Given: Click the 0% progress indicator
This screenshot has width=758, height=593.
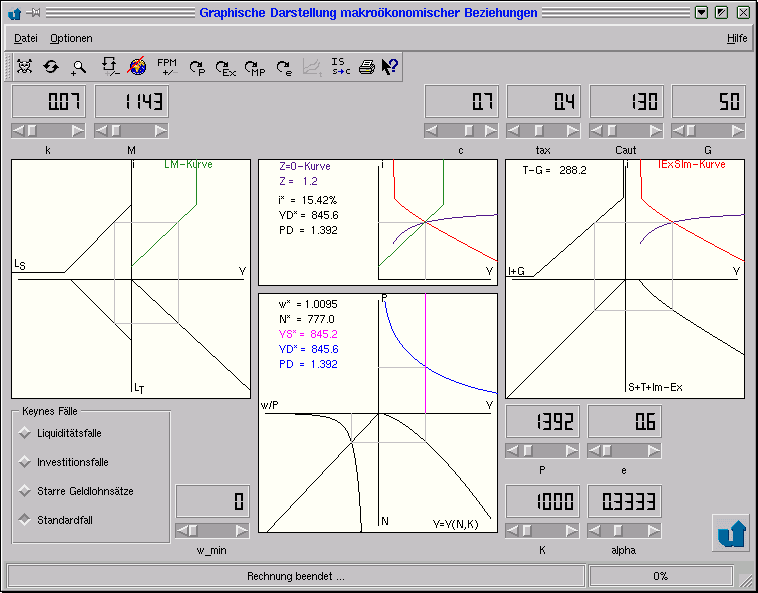Looking at the screenshot, I should (660, 576).
